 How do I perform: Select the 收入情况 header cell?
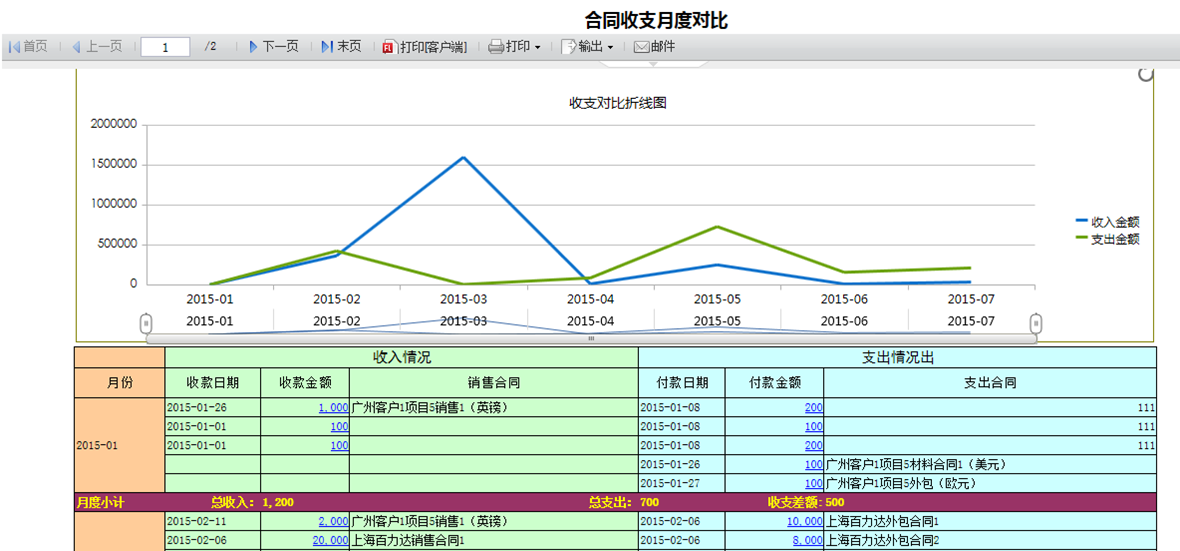pyautogui.click(x=401, y=358)
